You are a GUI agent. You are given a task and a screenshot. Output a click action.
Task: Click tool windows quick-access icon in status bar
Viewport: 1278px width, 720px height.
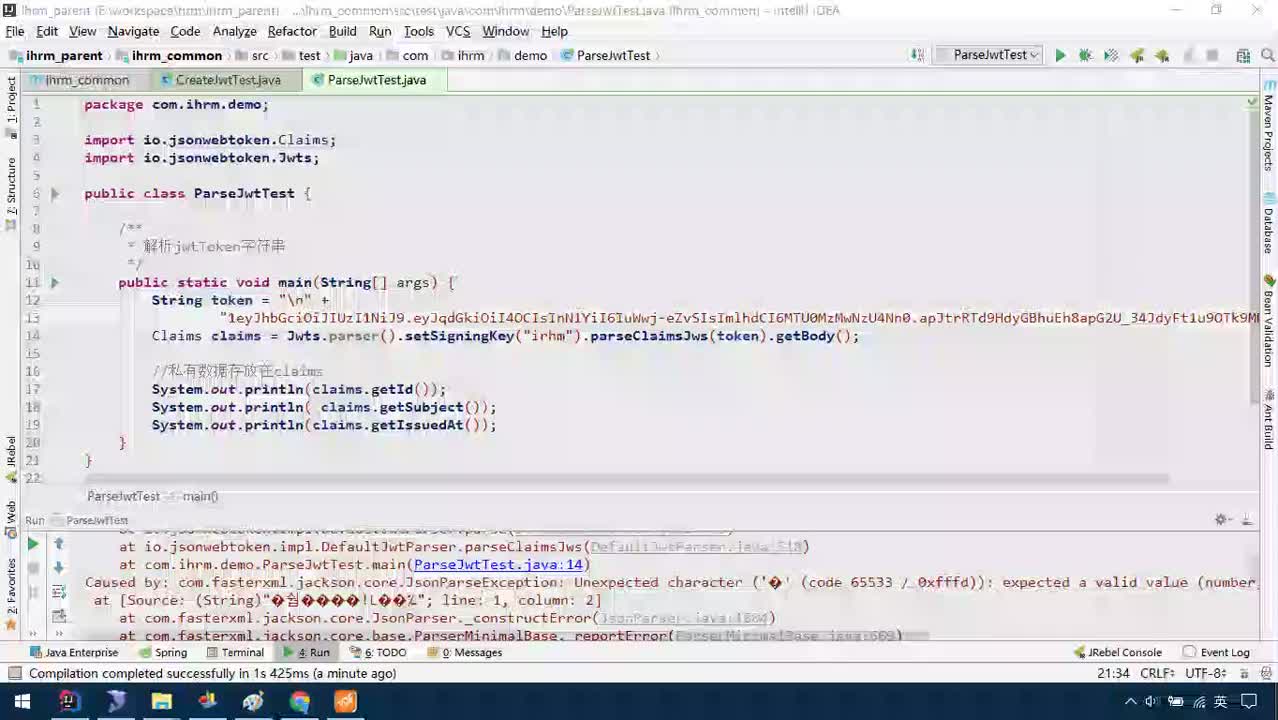(14, 674)
